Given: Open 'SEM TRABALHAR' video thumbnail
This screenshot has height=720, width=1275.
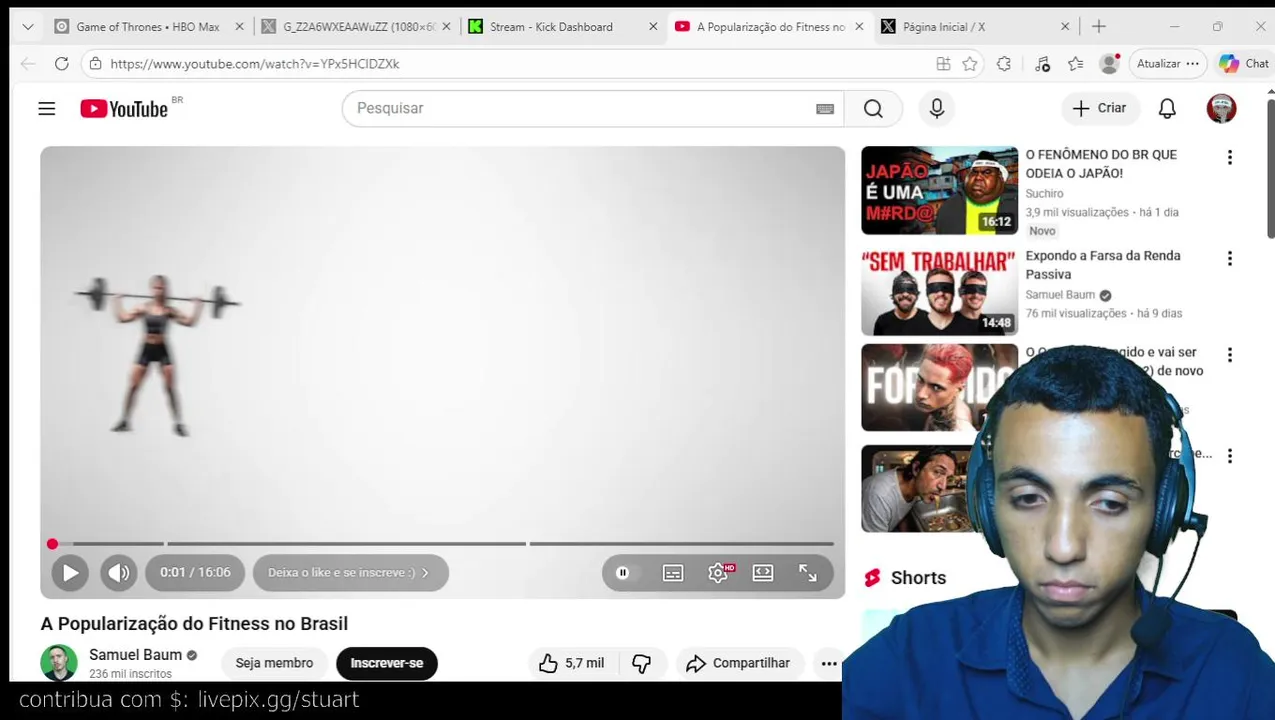Looking at the screenshot, I should 939,291.
